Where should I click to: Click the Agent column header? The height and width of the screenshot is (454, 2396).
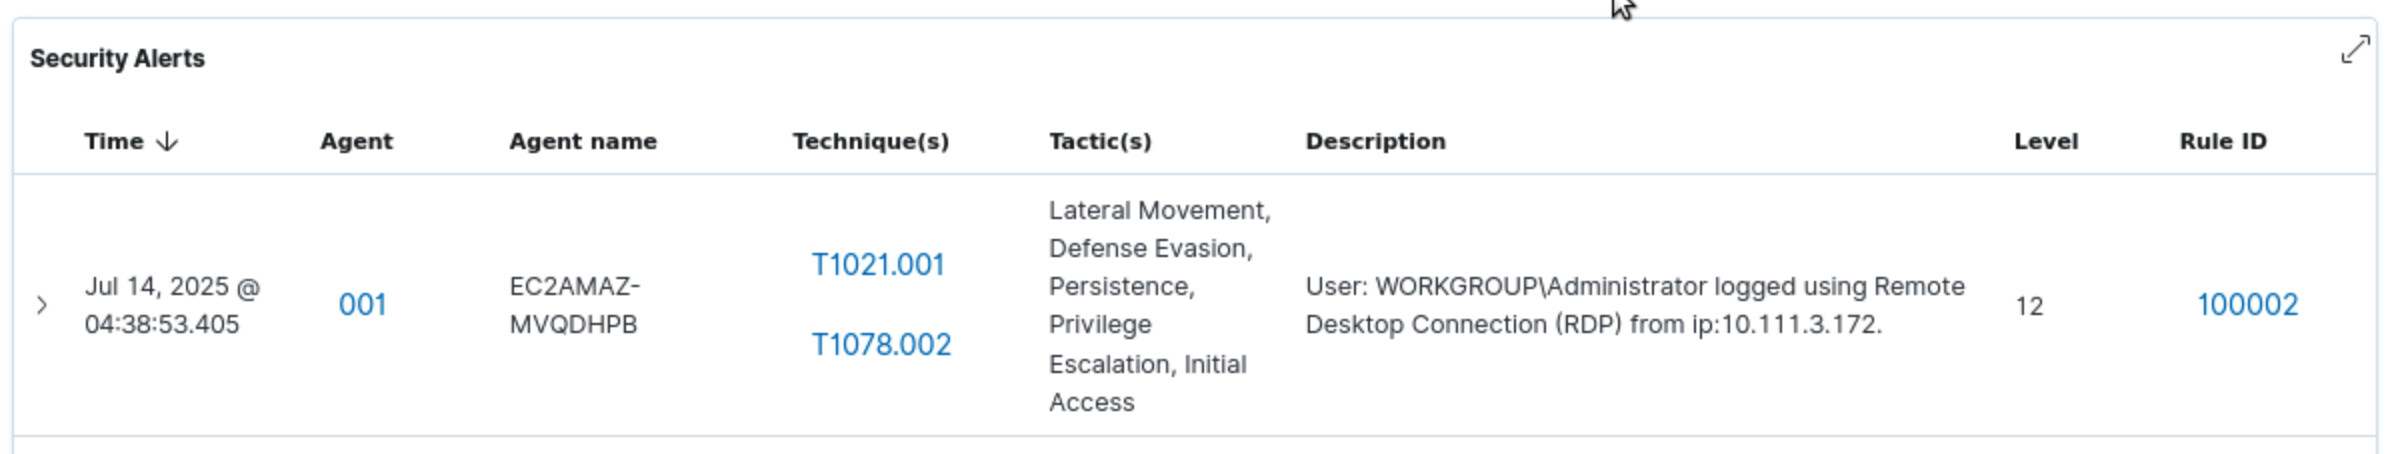[356, 142]
